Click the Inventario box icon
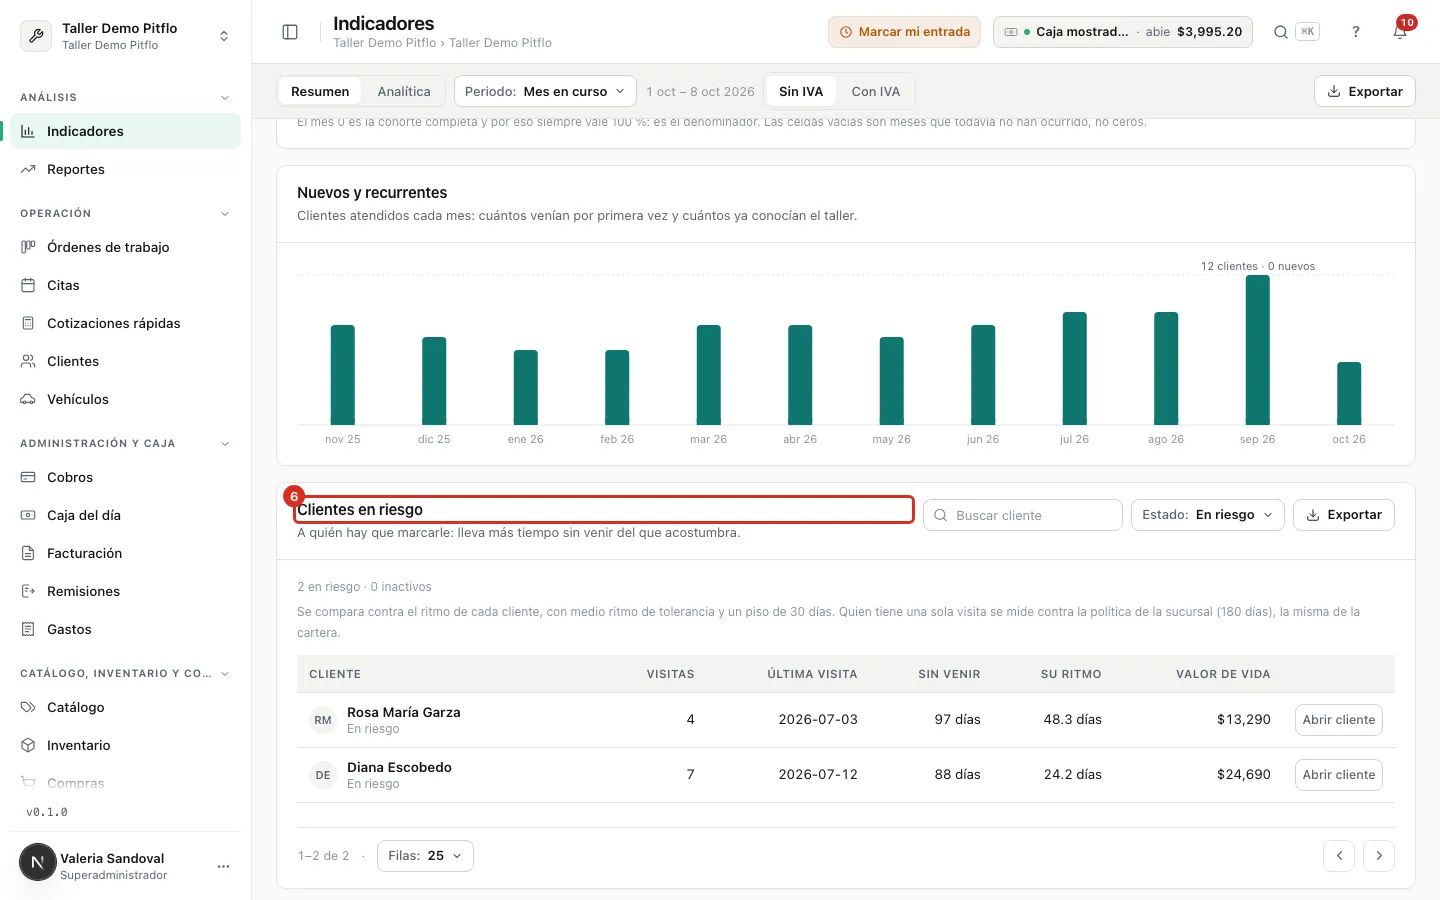This screenshot has height=900, width=1440. 28,745
